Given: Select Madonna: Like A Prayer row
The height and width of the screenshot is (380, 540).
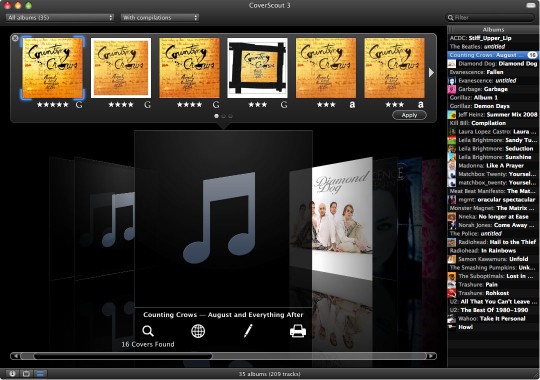Looking at the screenshot, I should [x=493, y=165].
